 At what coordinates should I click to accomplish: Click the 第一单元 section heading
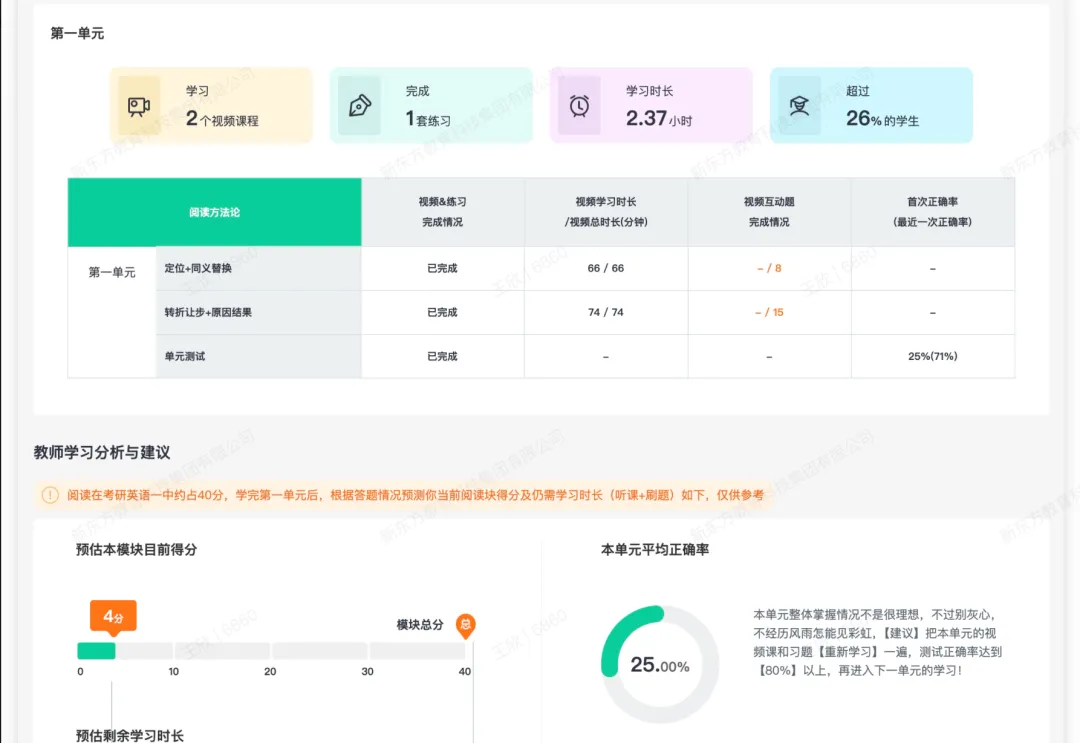77,33
